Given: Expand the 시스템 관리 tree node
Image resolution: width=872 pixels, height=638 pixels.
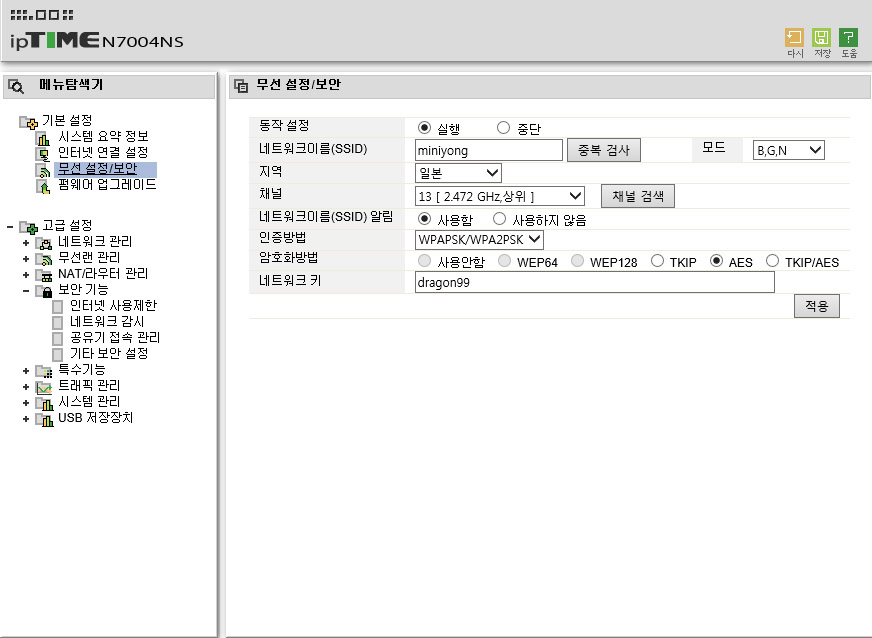Looking at the screenshot, I should (26, 403).
